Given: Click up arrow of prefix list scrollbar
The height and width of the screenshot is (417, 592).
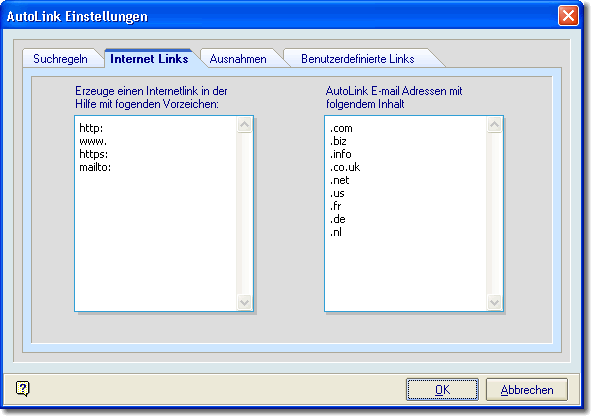Looking at the screenshot, I should (x=245, y=125).
